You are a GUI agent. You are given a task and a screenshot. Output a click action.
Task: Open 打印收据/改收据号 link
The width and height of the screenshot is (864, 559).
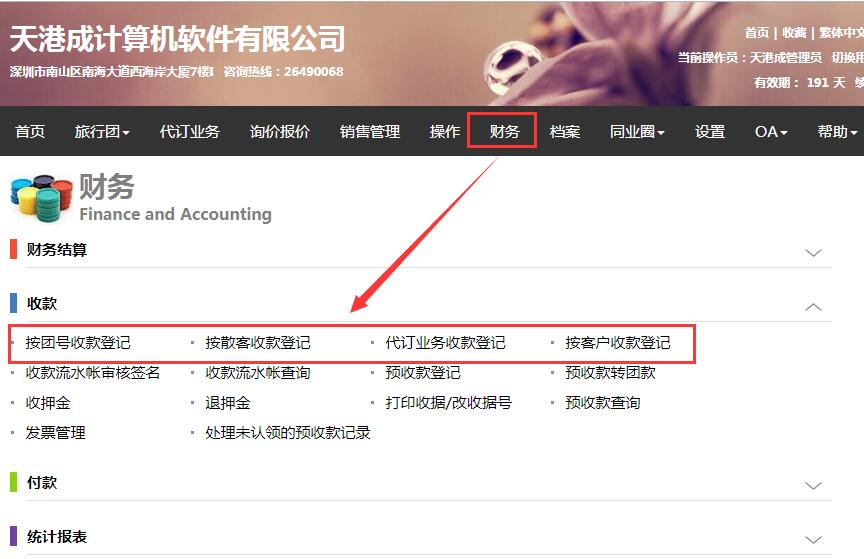tap(449, 402)
